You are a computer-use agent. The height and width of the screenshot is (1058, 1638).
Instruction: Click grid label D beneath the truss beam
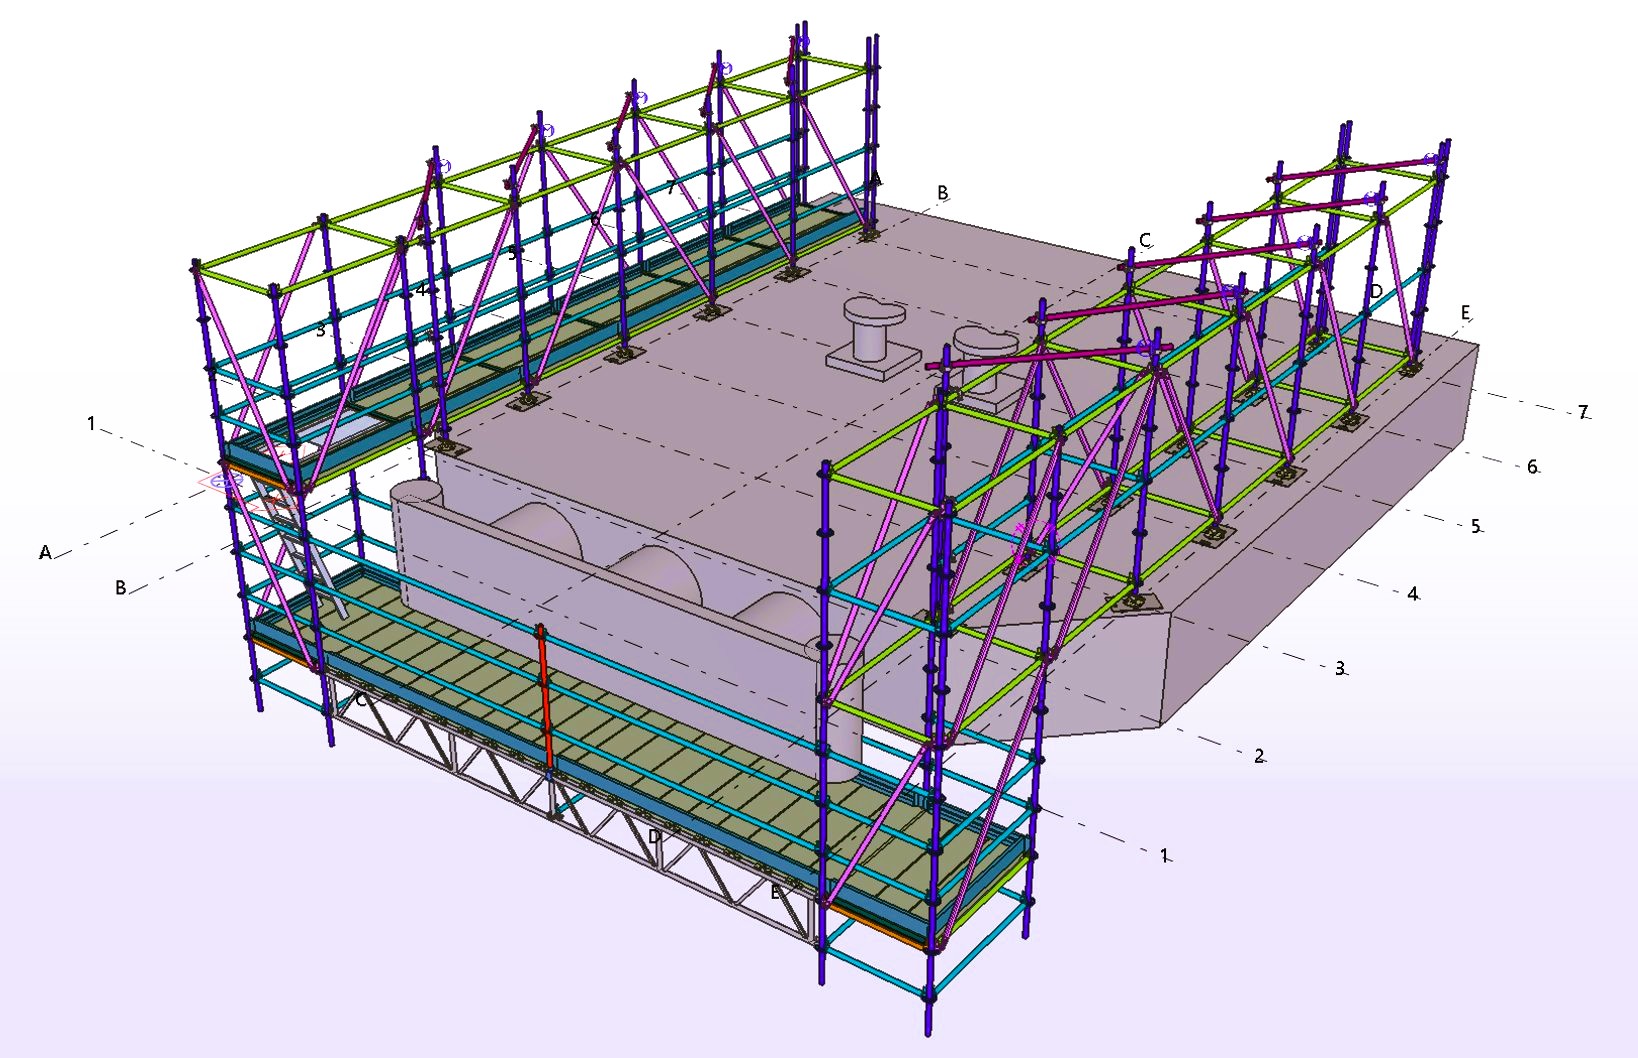point(654,836)
